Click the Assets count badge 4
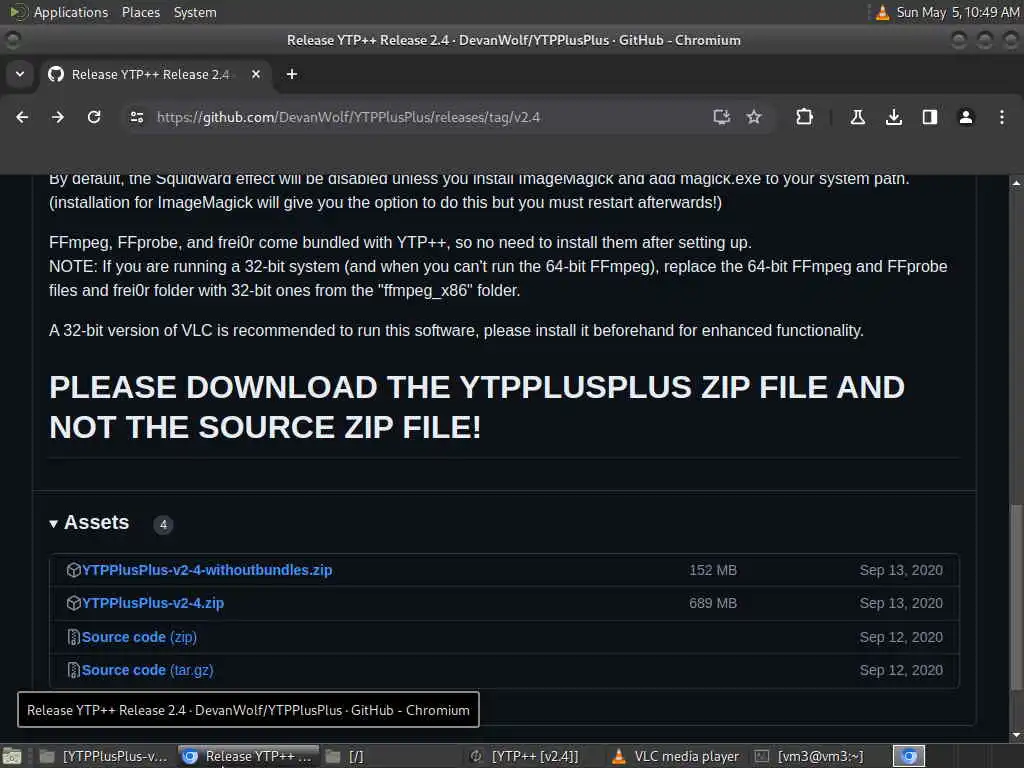This screenshot has width=1024, height=768. click(x=163, y=524)
